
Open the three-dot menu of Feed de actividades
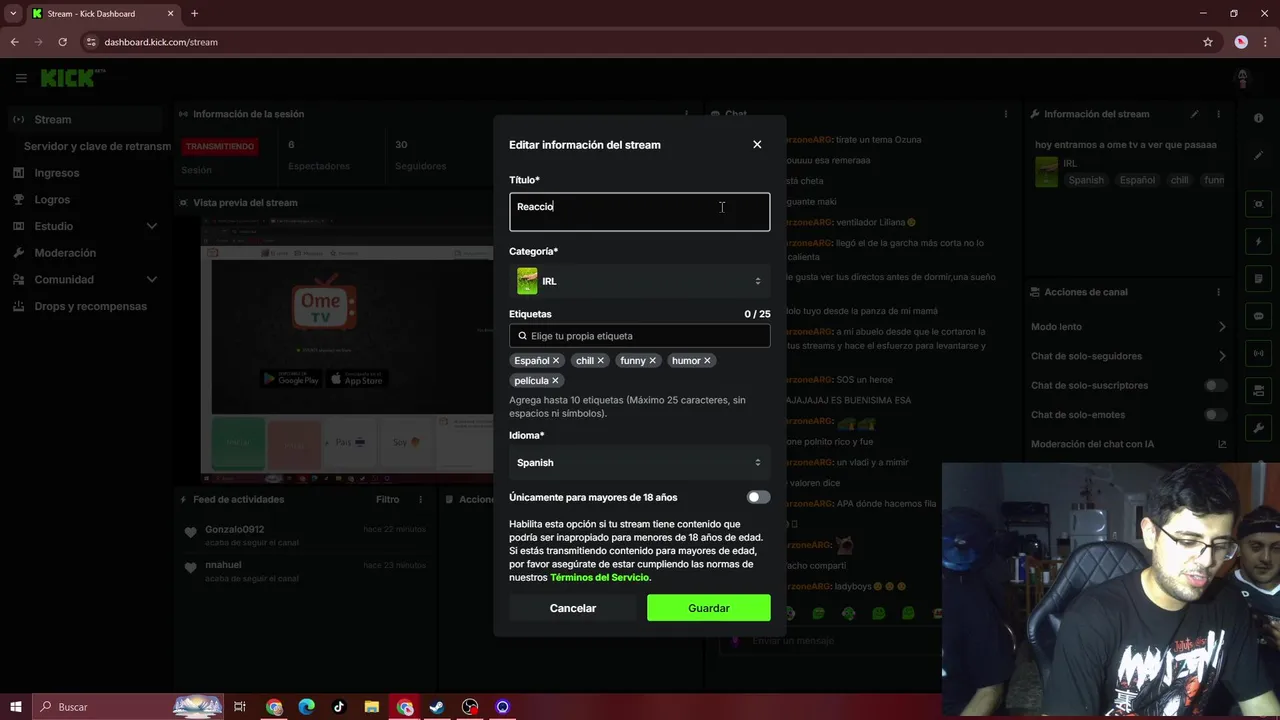(x=419, y=499)
